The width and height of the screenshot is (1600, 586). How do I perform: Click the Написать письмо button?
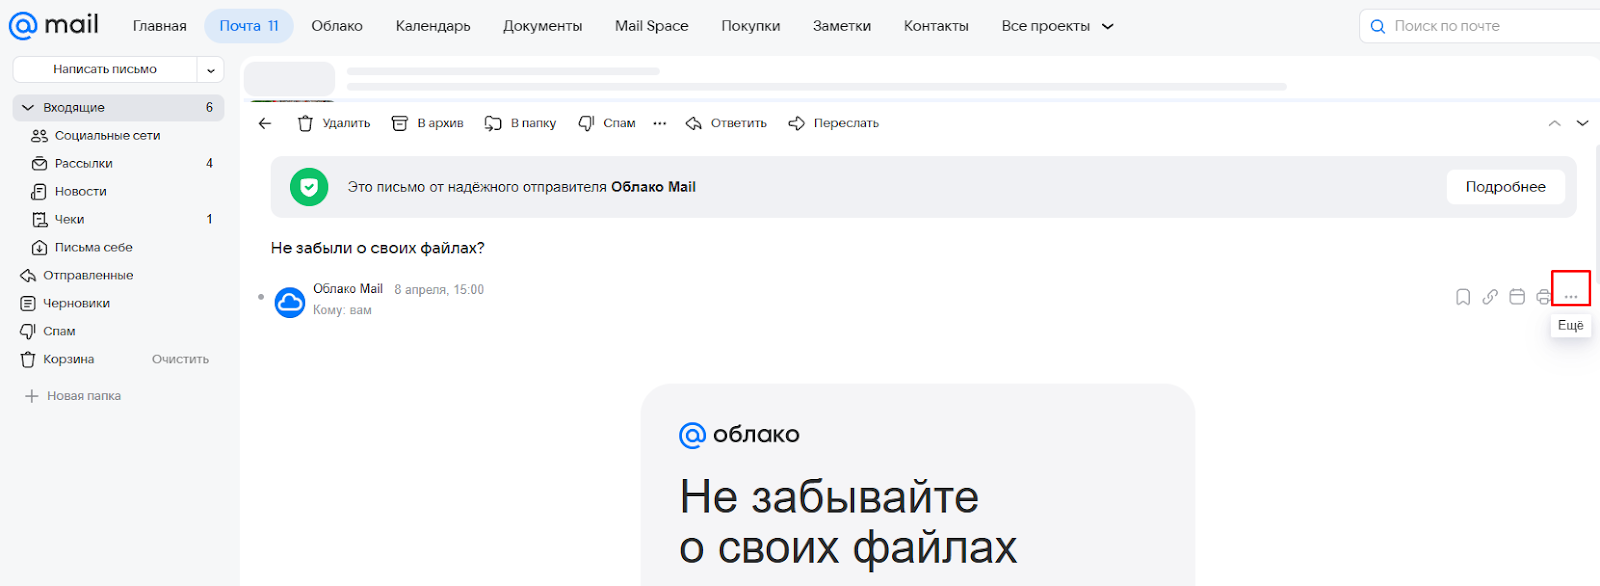[105, 69]
